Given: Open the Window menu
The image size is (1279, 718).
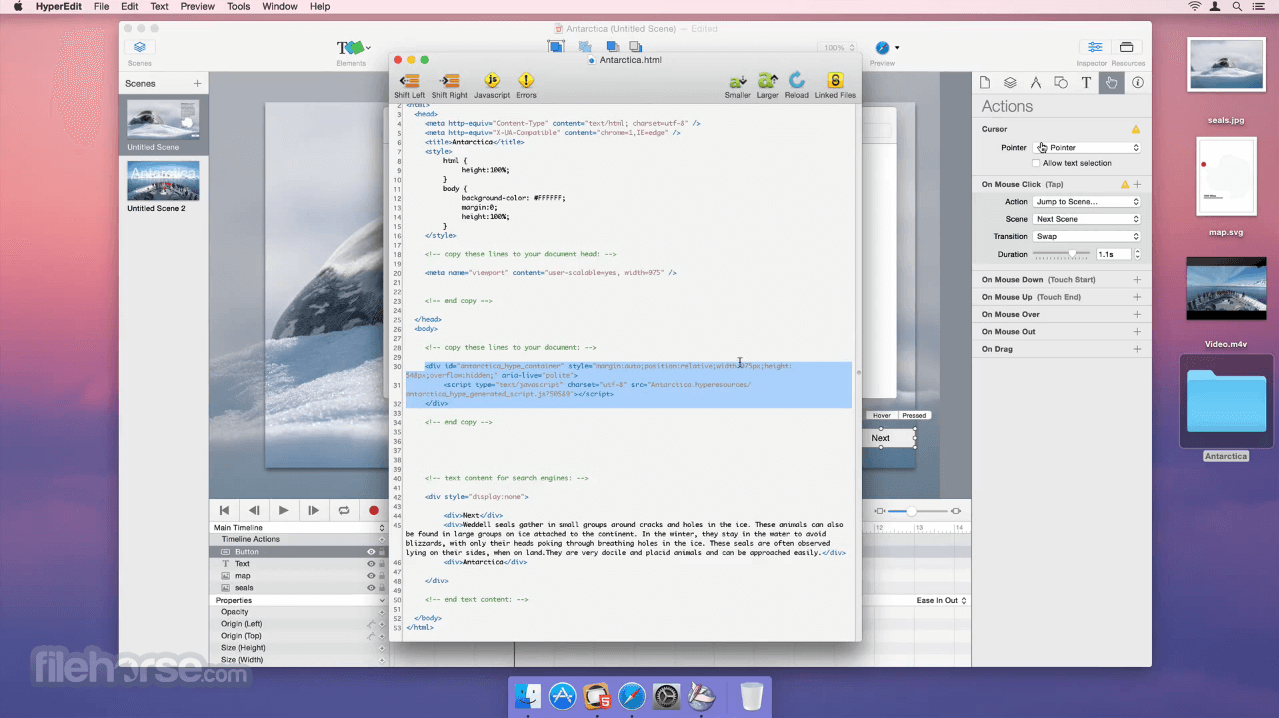Looking at the screenshot, I should pos(280,6).
